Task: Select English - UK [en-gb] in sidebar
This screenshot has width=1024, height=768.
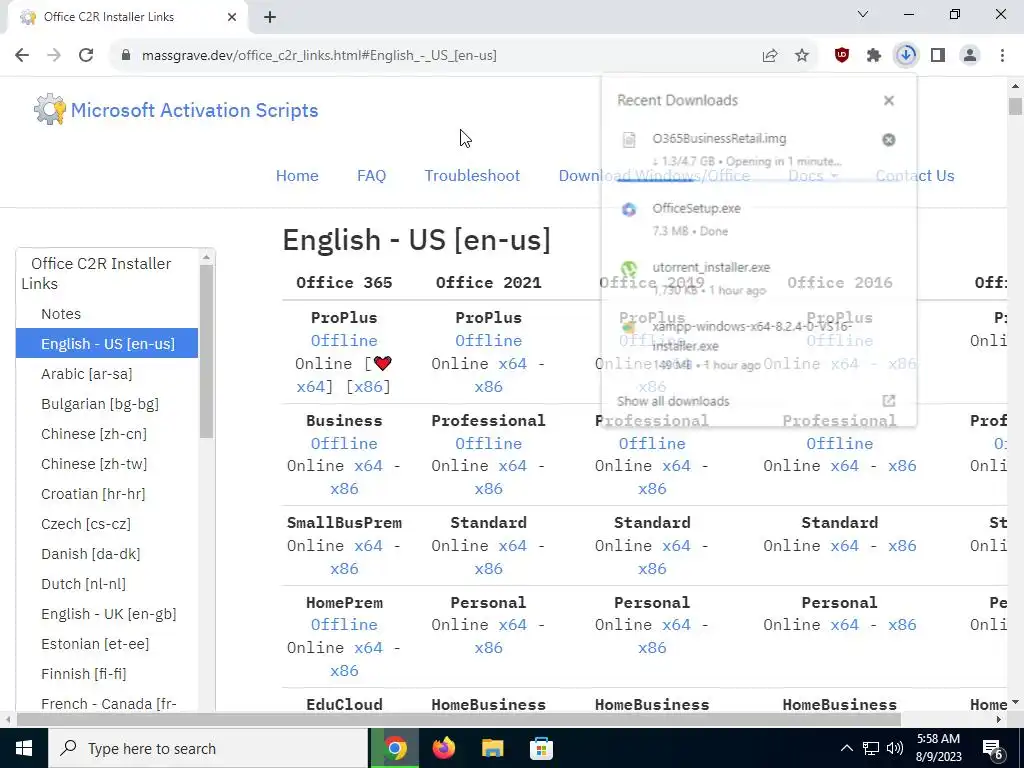Action: point(107,614)
